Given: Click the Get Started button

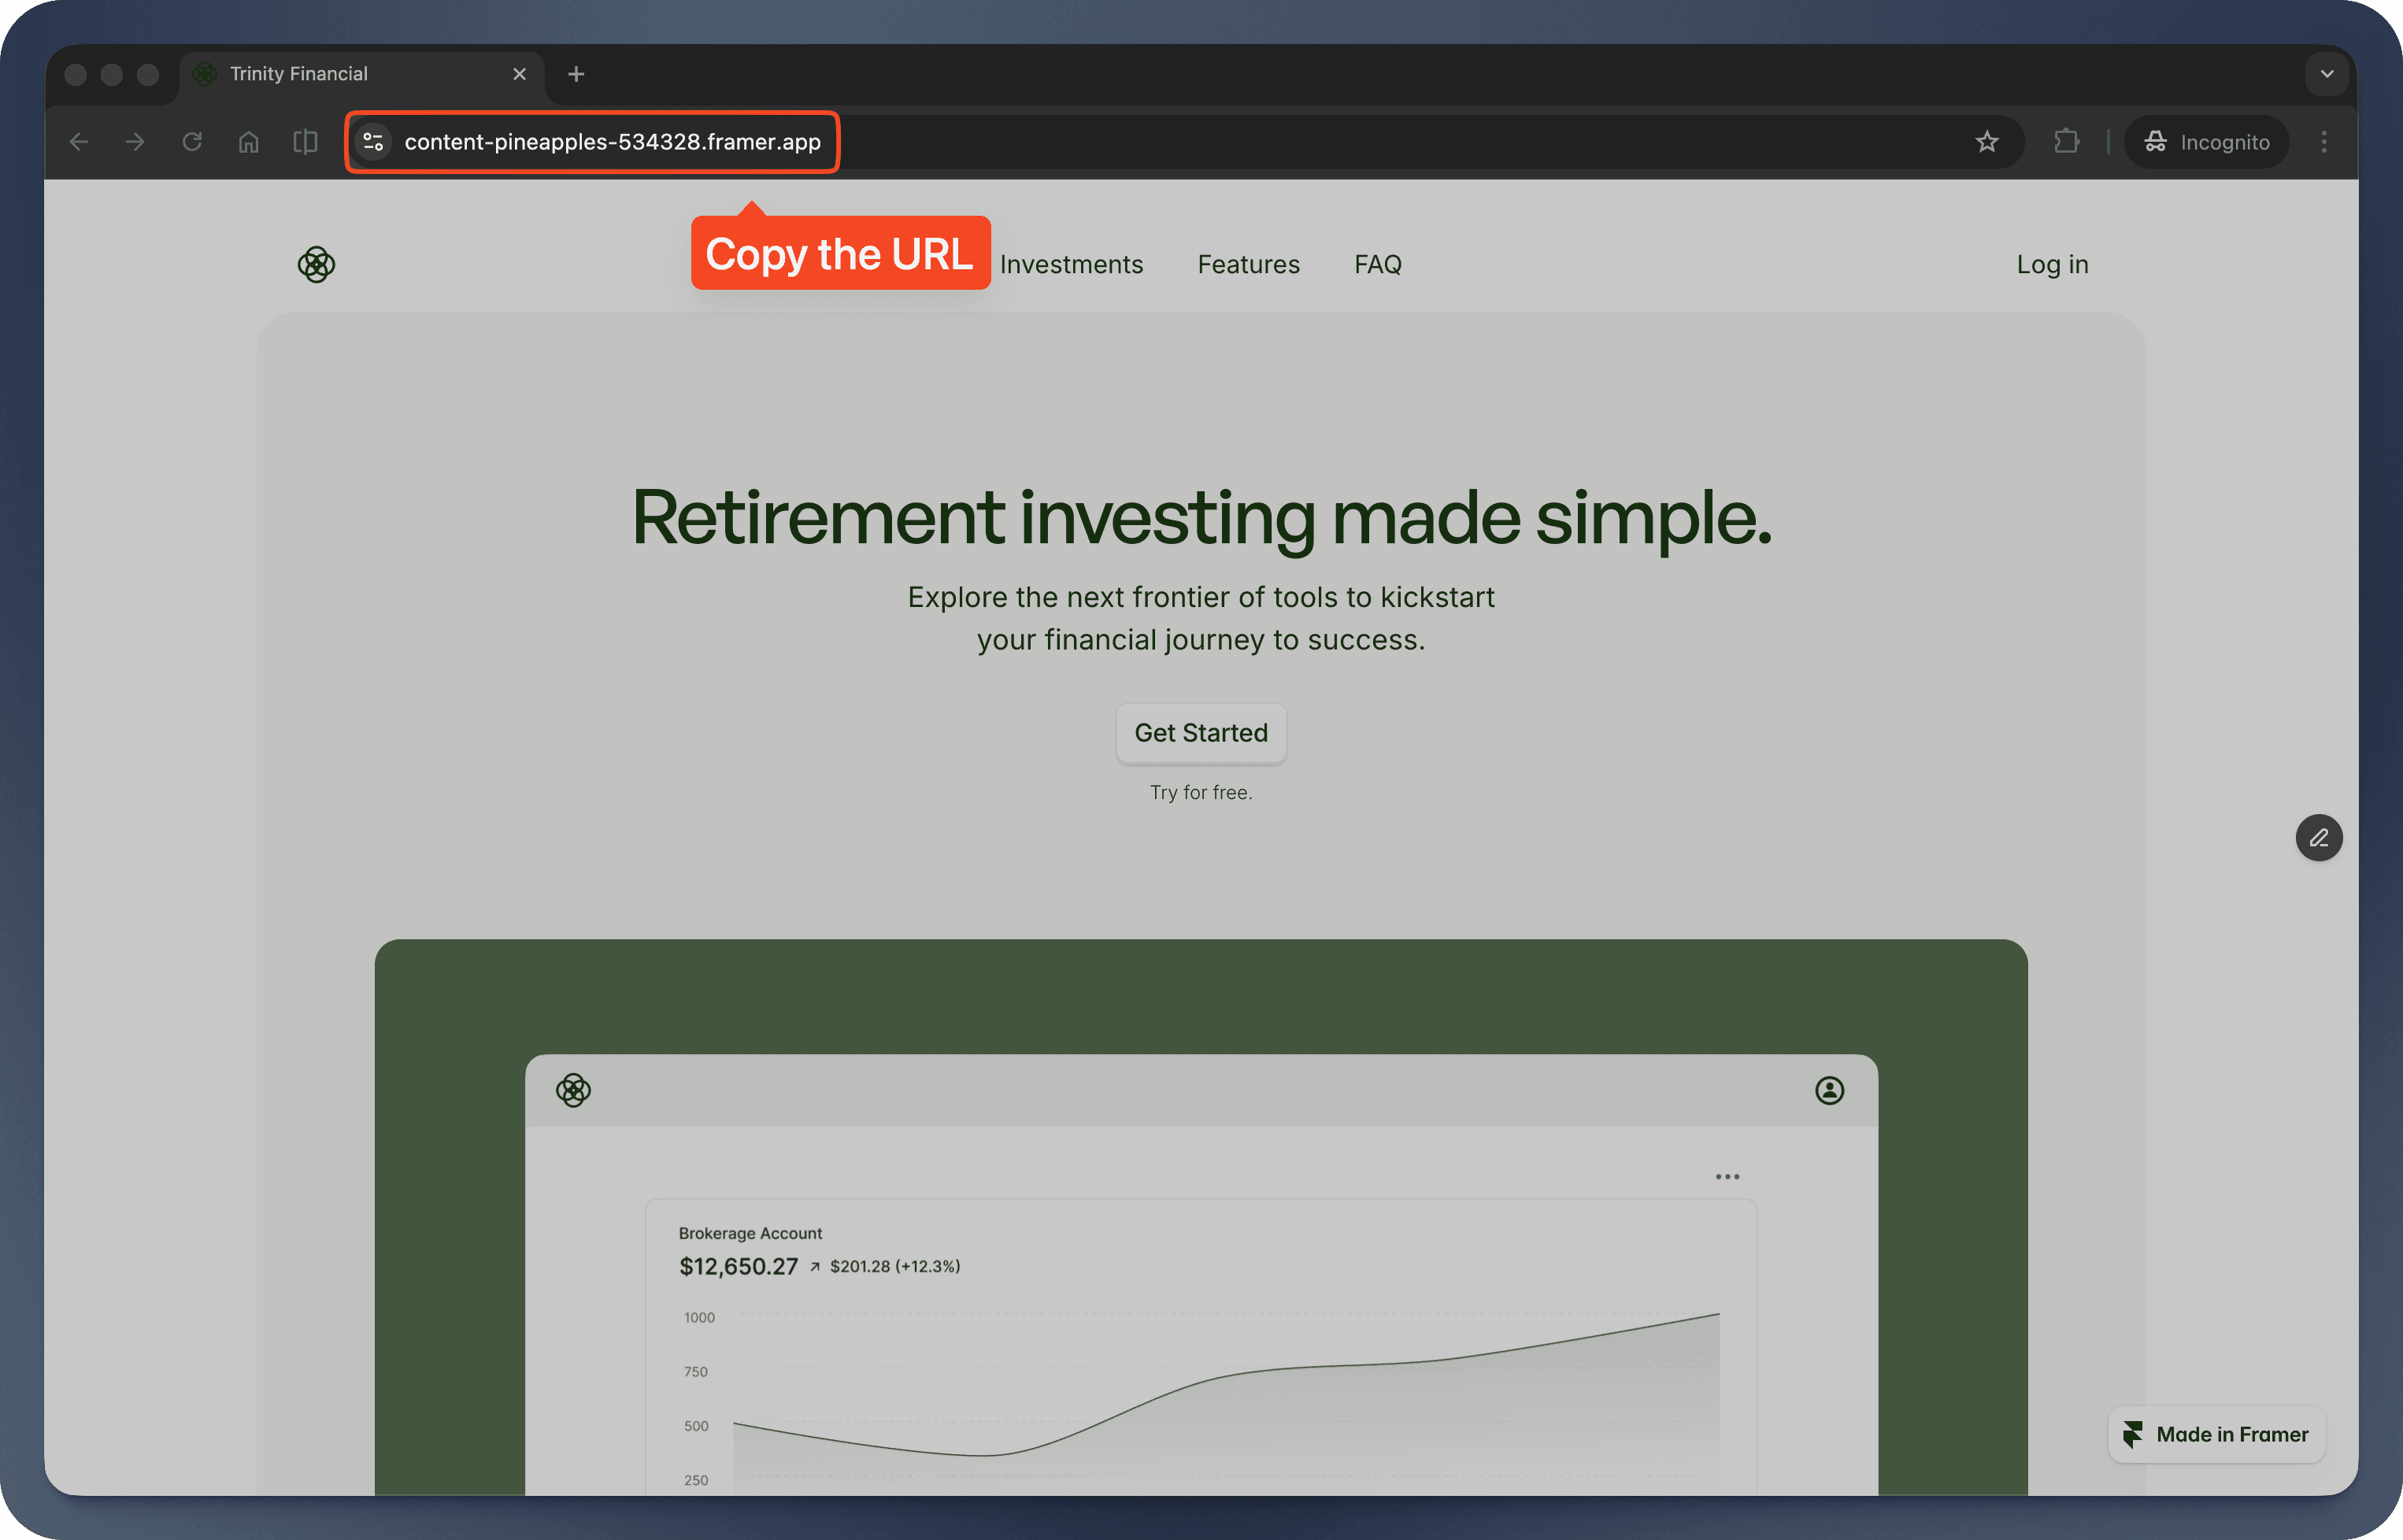Looking at the screenshot, I should 1200,733.
